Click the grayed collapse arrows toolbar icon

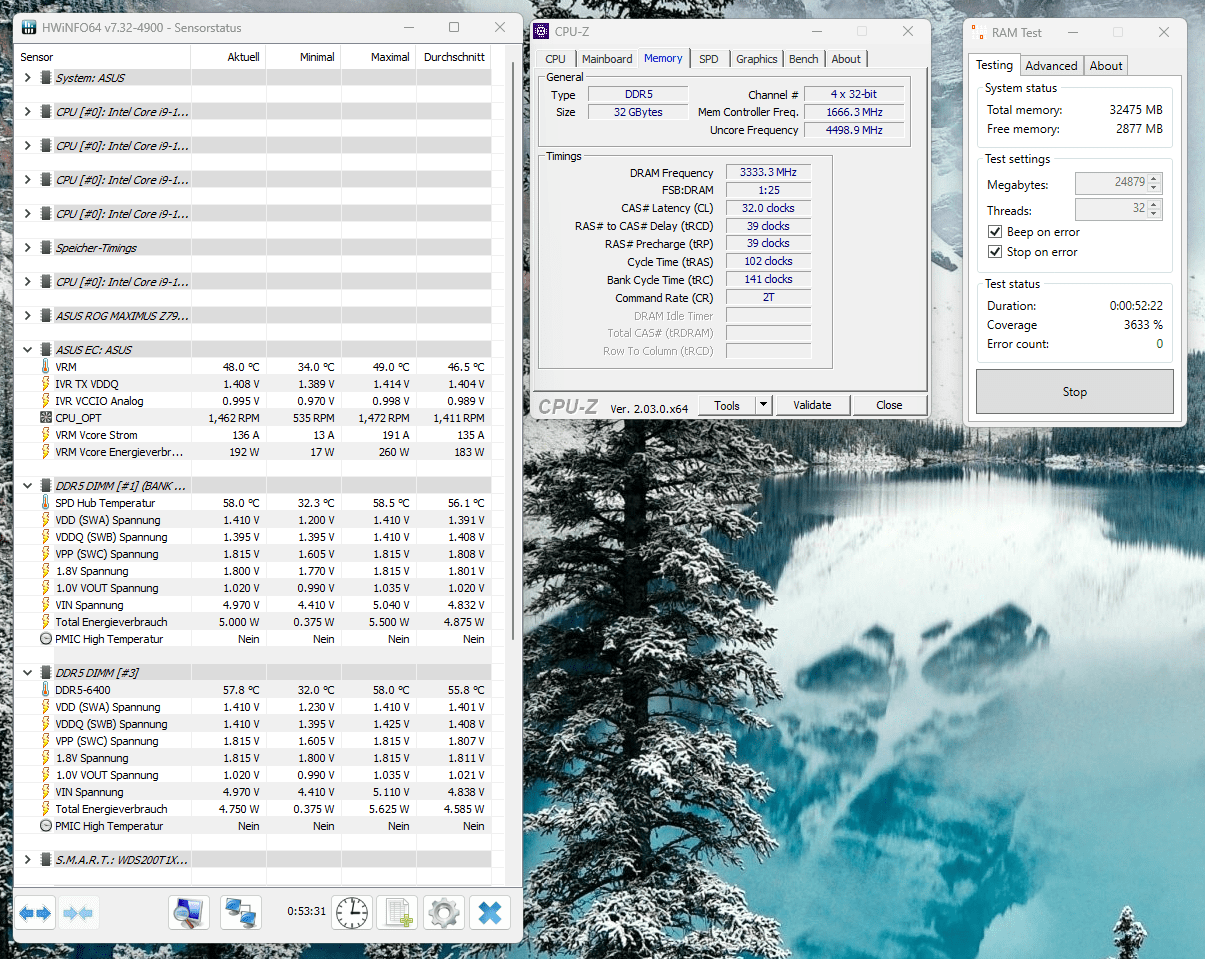point(78,912)
